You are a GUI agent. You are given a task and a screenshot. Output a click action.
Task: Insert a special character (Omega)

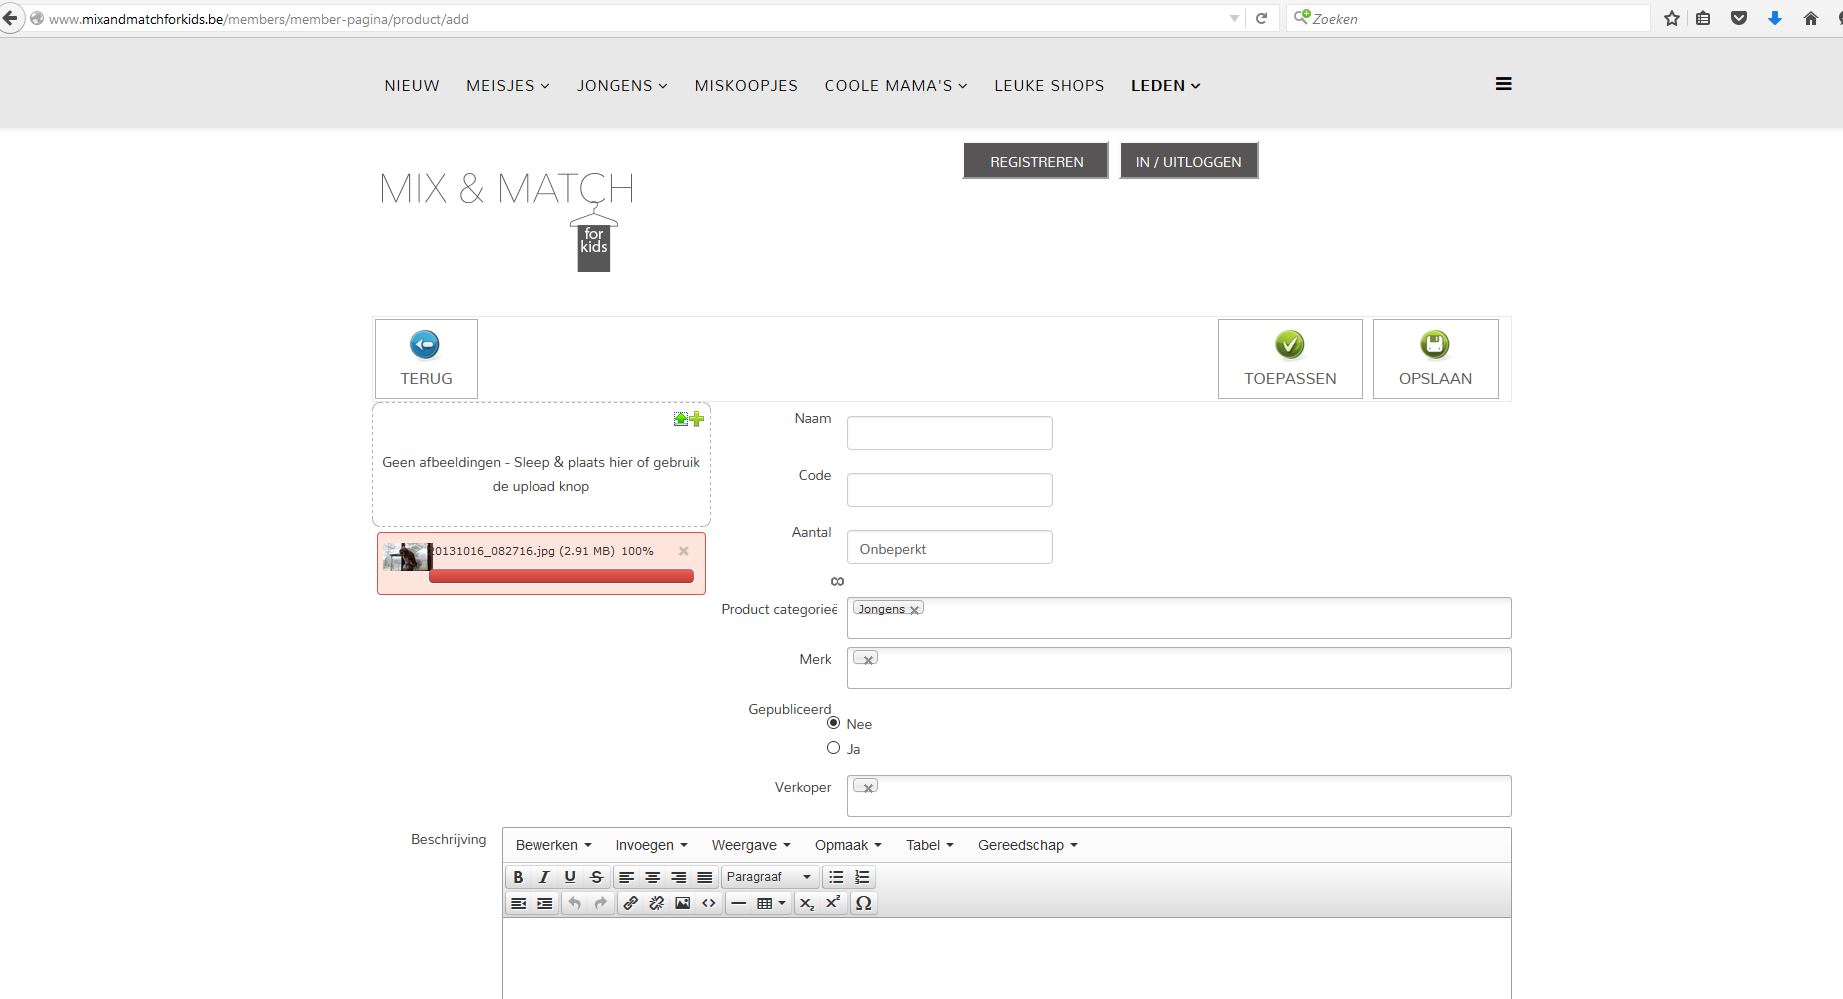(x=864, y=903)
